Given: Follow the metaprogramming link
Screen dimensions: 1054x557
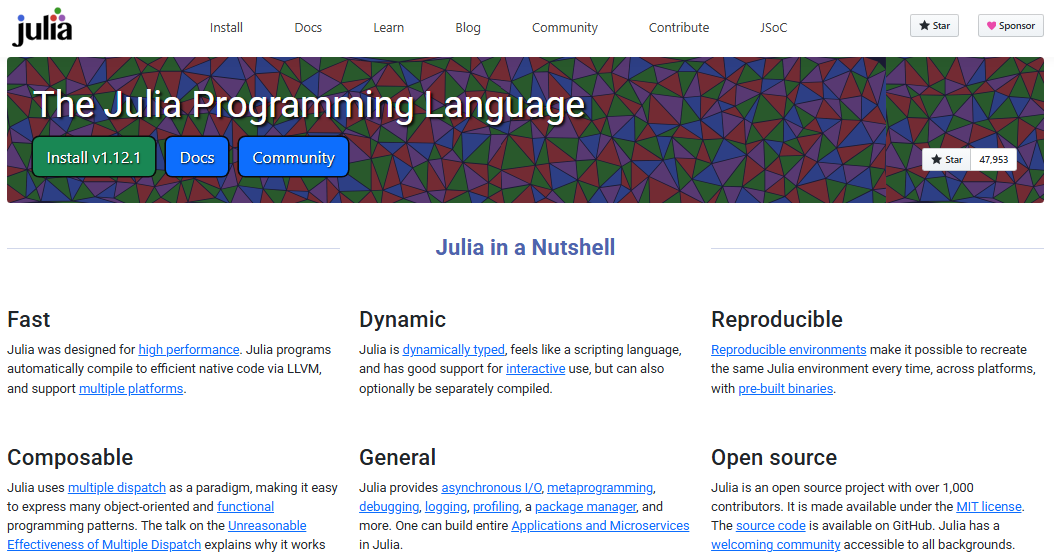Looking at the screenshot, I should (600, 487).
